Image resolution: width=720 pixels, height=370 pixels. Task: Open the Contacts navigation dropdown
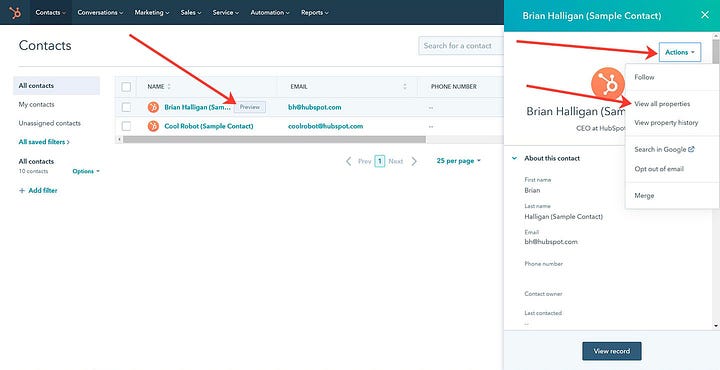click(x=51, y=12)
